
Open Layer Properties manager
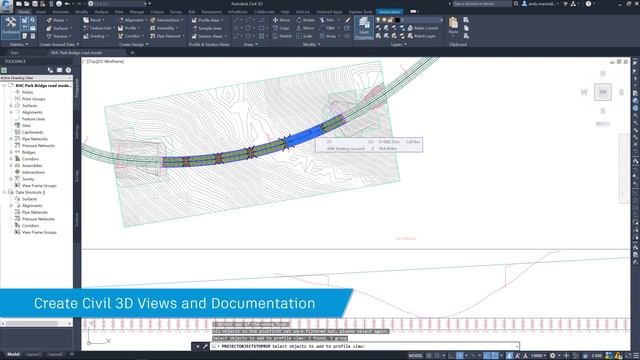[363, 28]
